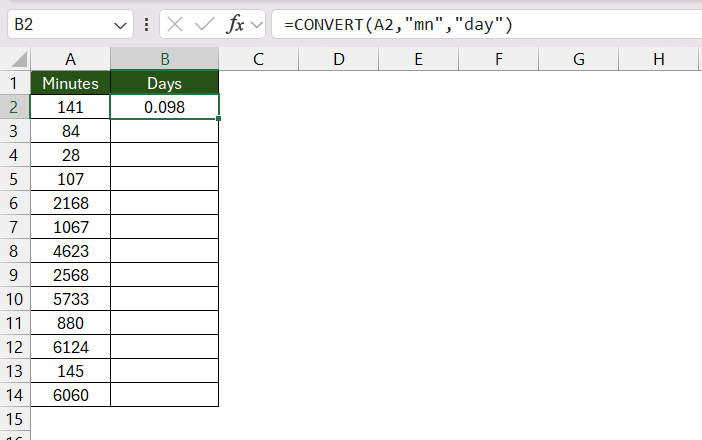
Task: Select cell containing 6060
Action: click(70, 395)
